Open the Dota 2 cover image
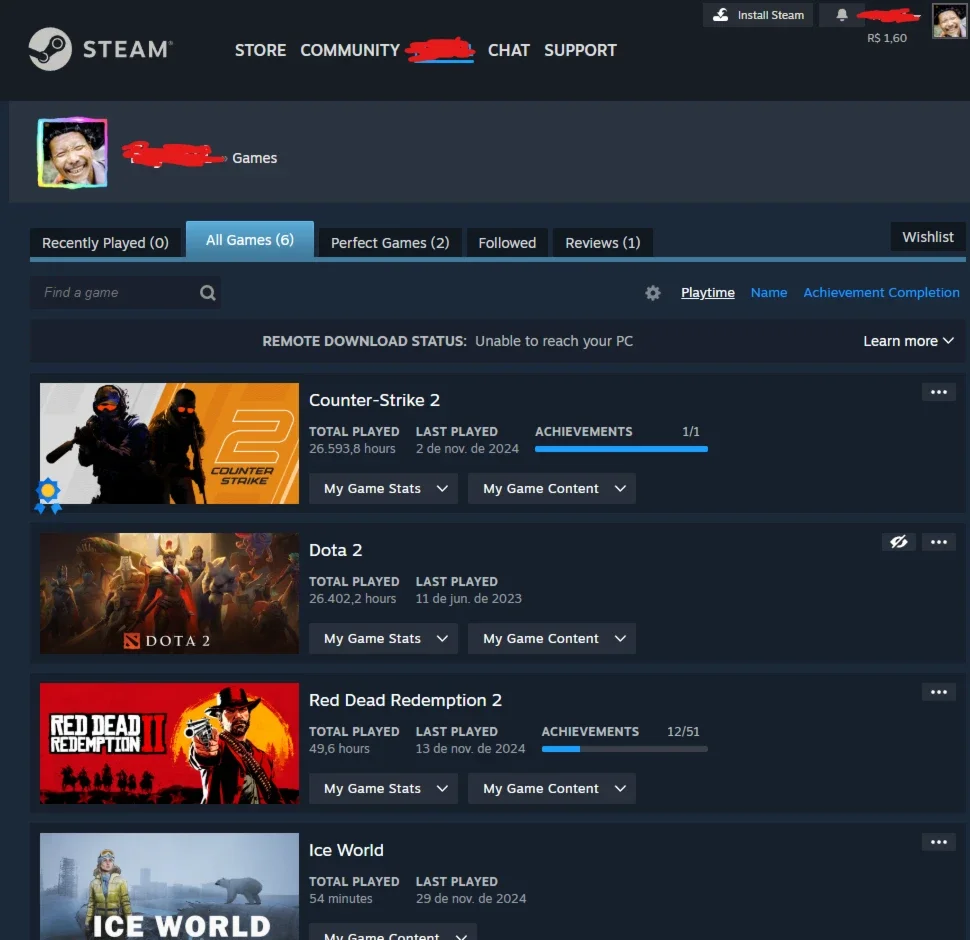The width and height of the screenshot is (970, 940). pyautogui.click(x=170, y=594)
